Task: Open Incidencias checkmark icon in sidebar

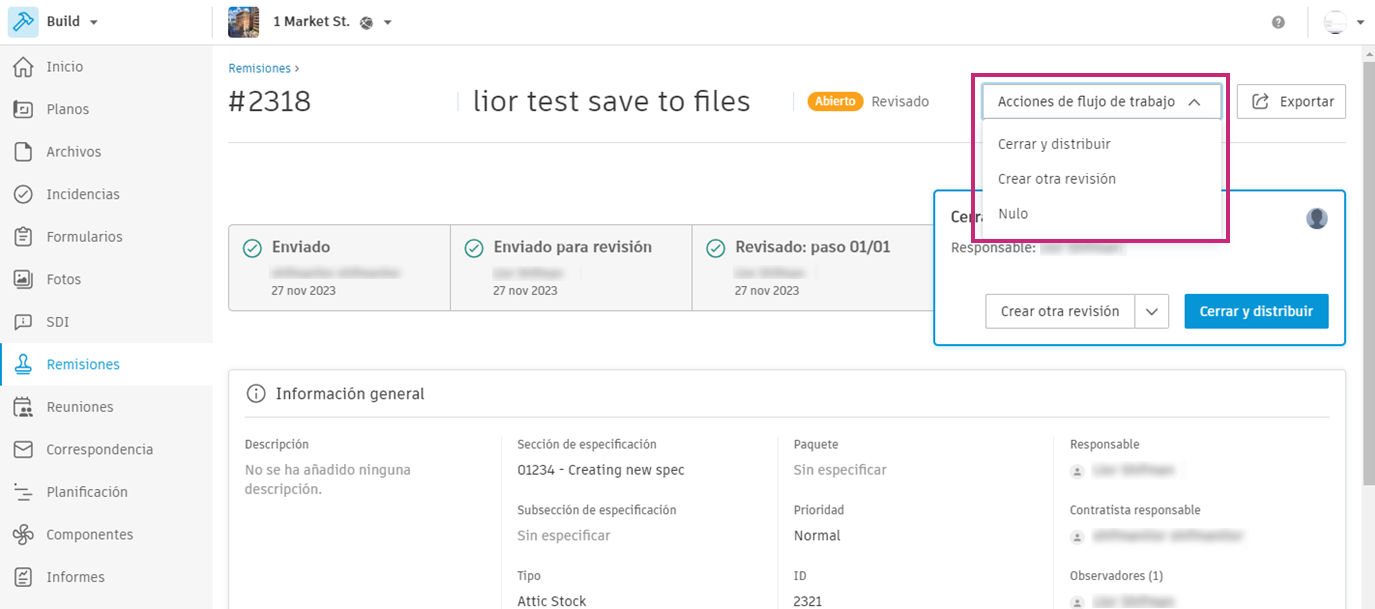Action: point(23,195)
